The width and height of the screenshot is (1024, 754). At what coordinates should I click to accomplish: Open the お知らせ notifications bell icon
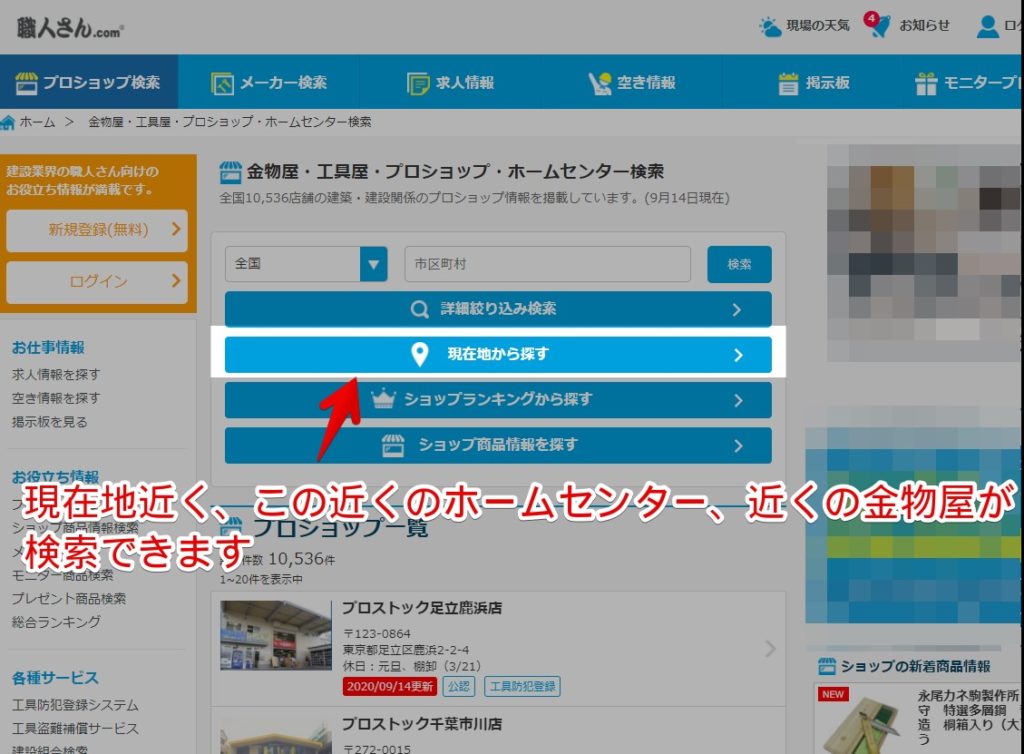pyautogui.click(x=880, y=27)
